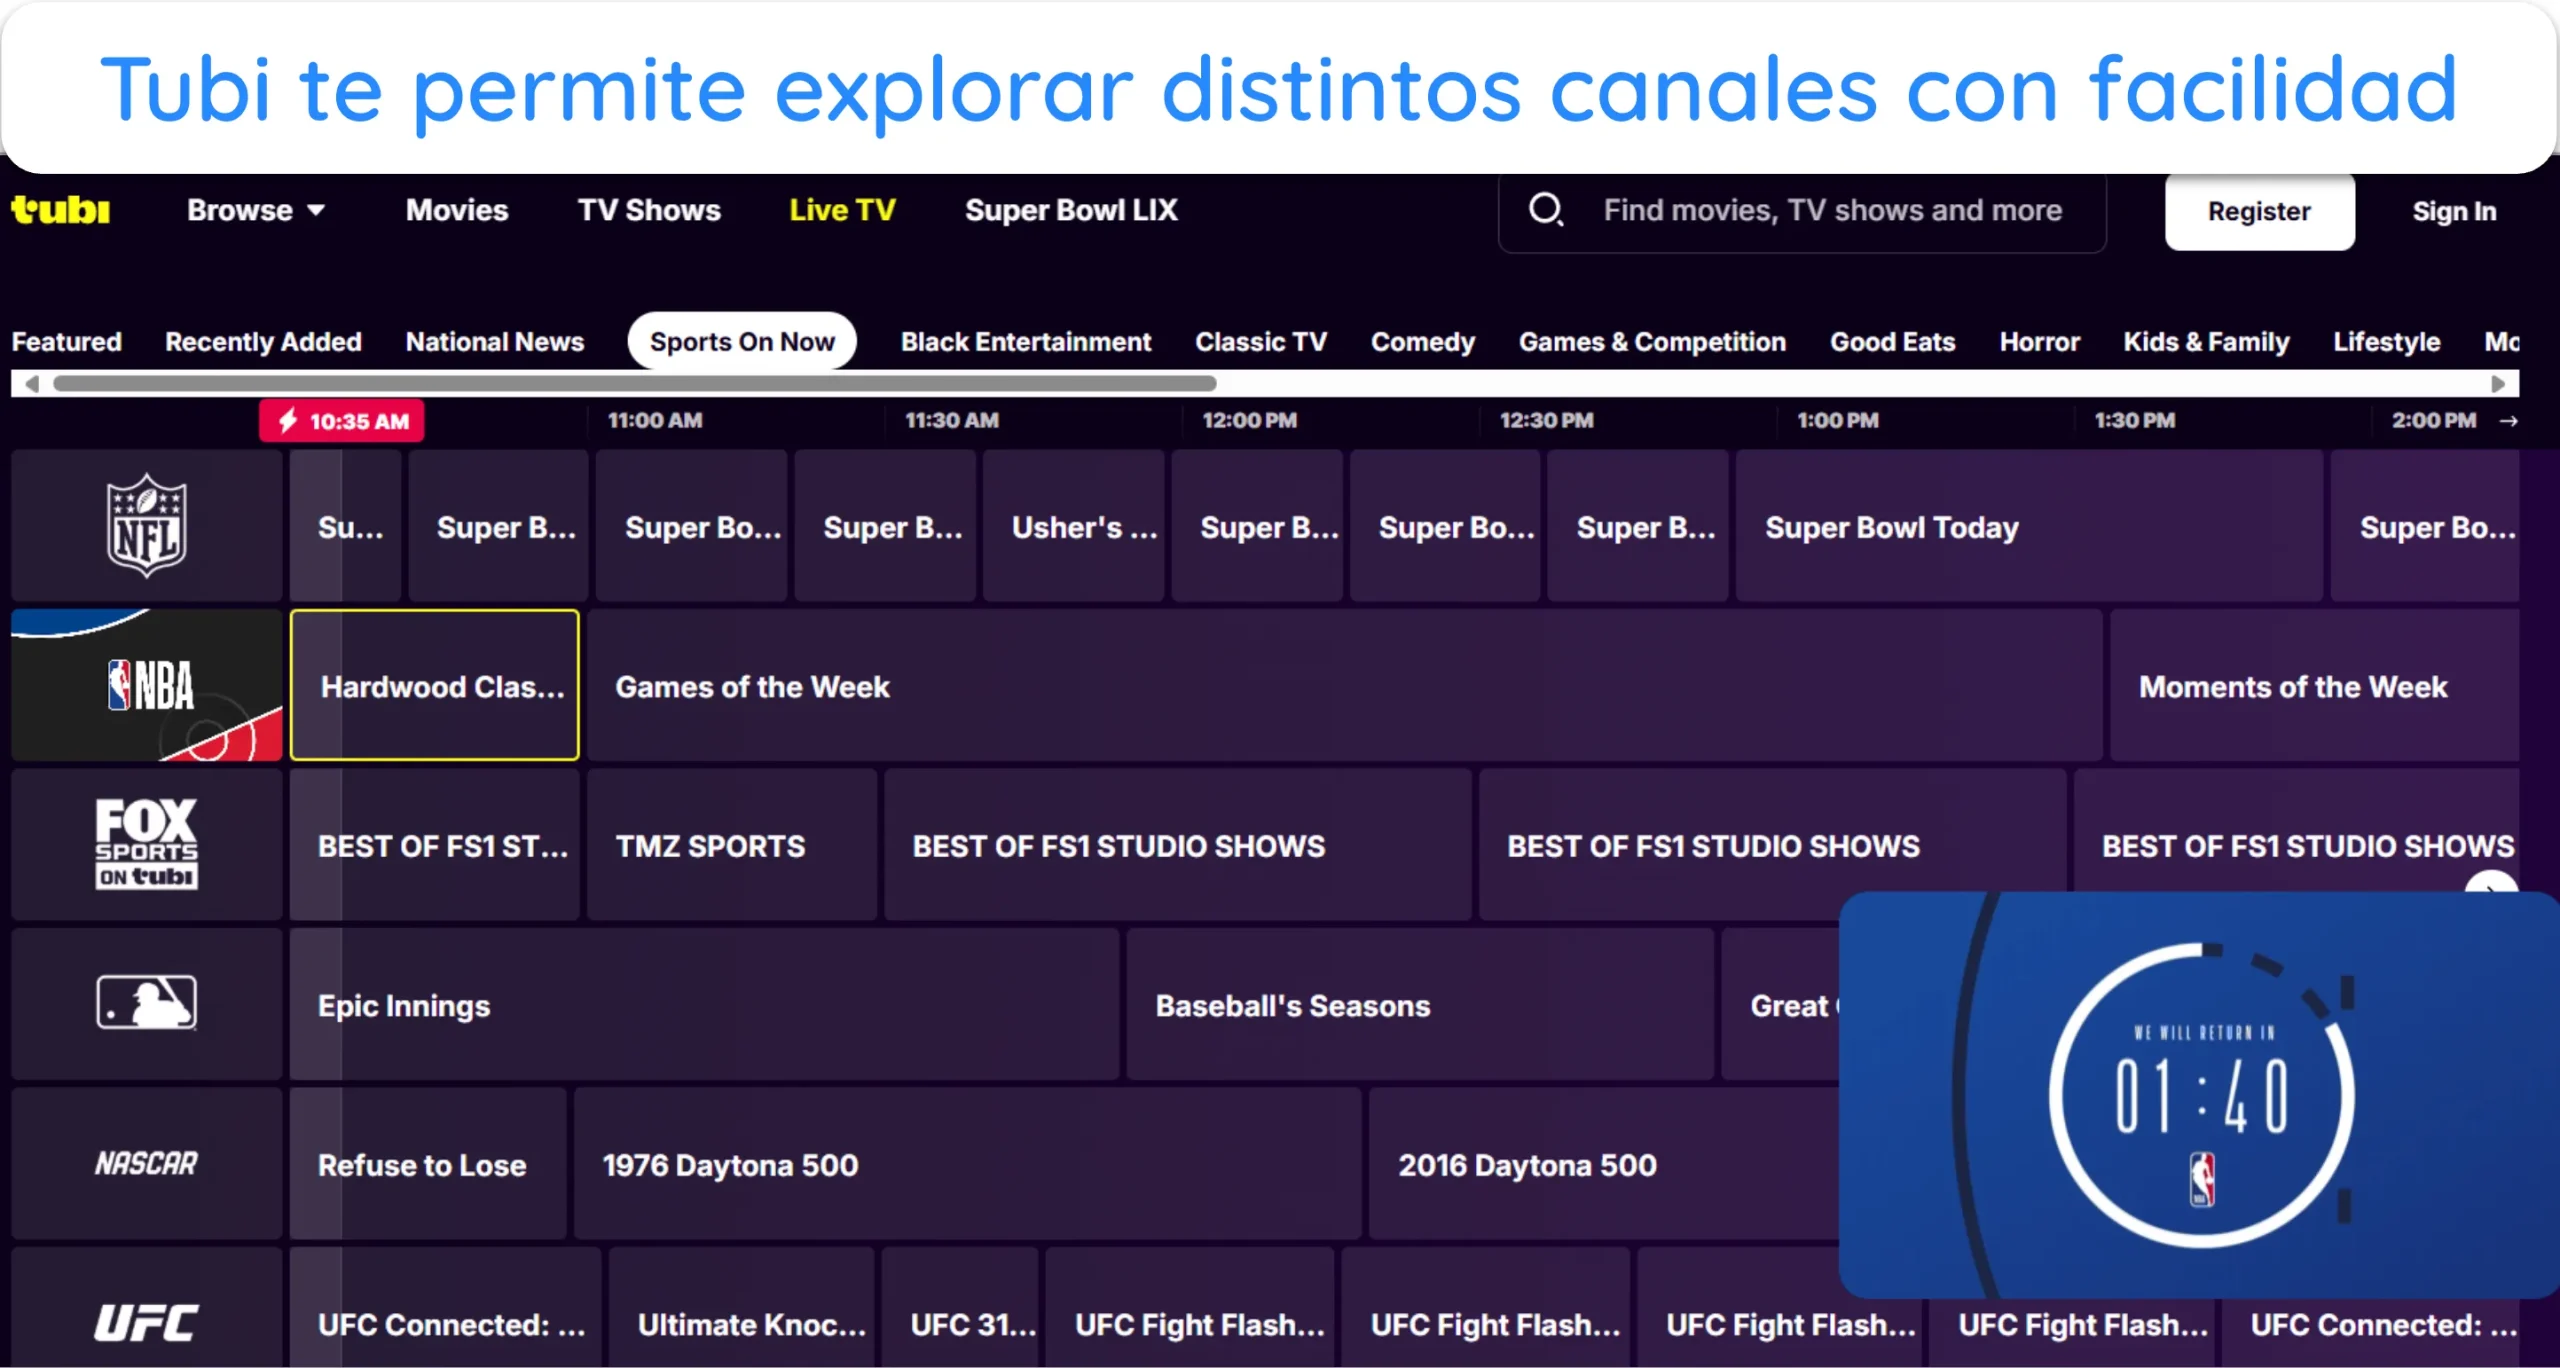Click the timeline forward arrow after 2:00 PM
The image size is (2560, 1368).
tap(2508, 421)
